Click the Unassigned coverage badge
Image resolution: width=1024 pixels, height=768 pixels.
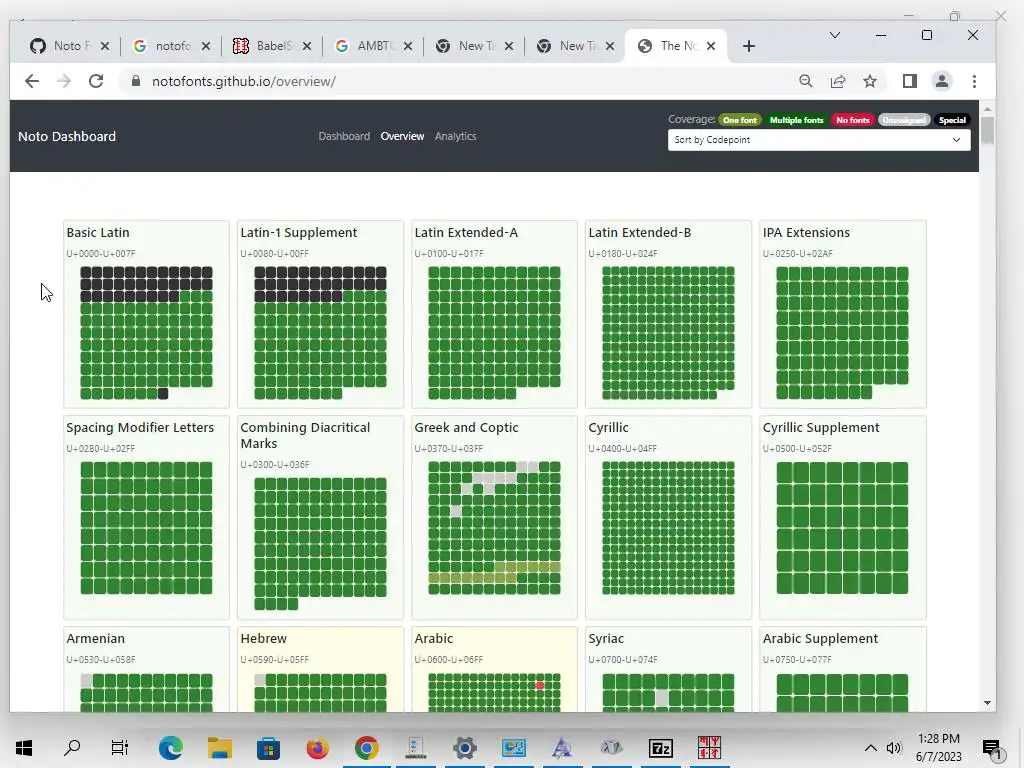click(904, 120)
